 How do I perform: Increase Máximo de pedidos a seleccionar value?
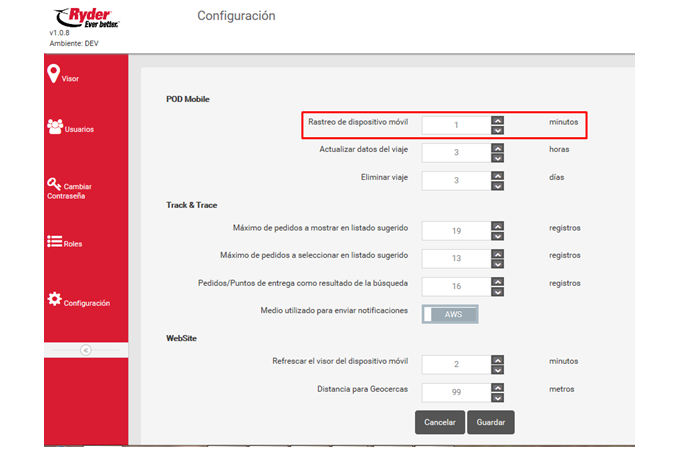tap(497, 251)
